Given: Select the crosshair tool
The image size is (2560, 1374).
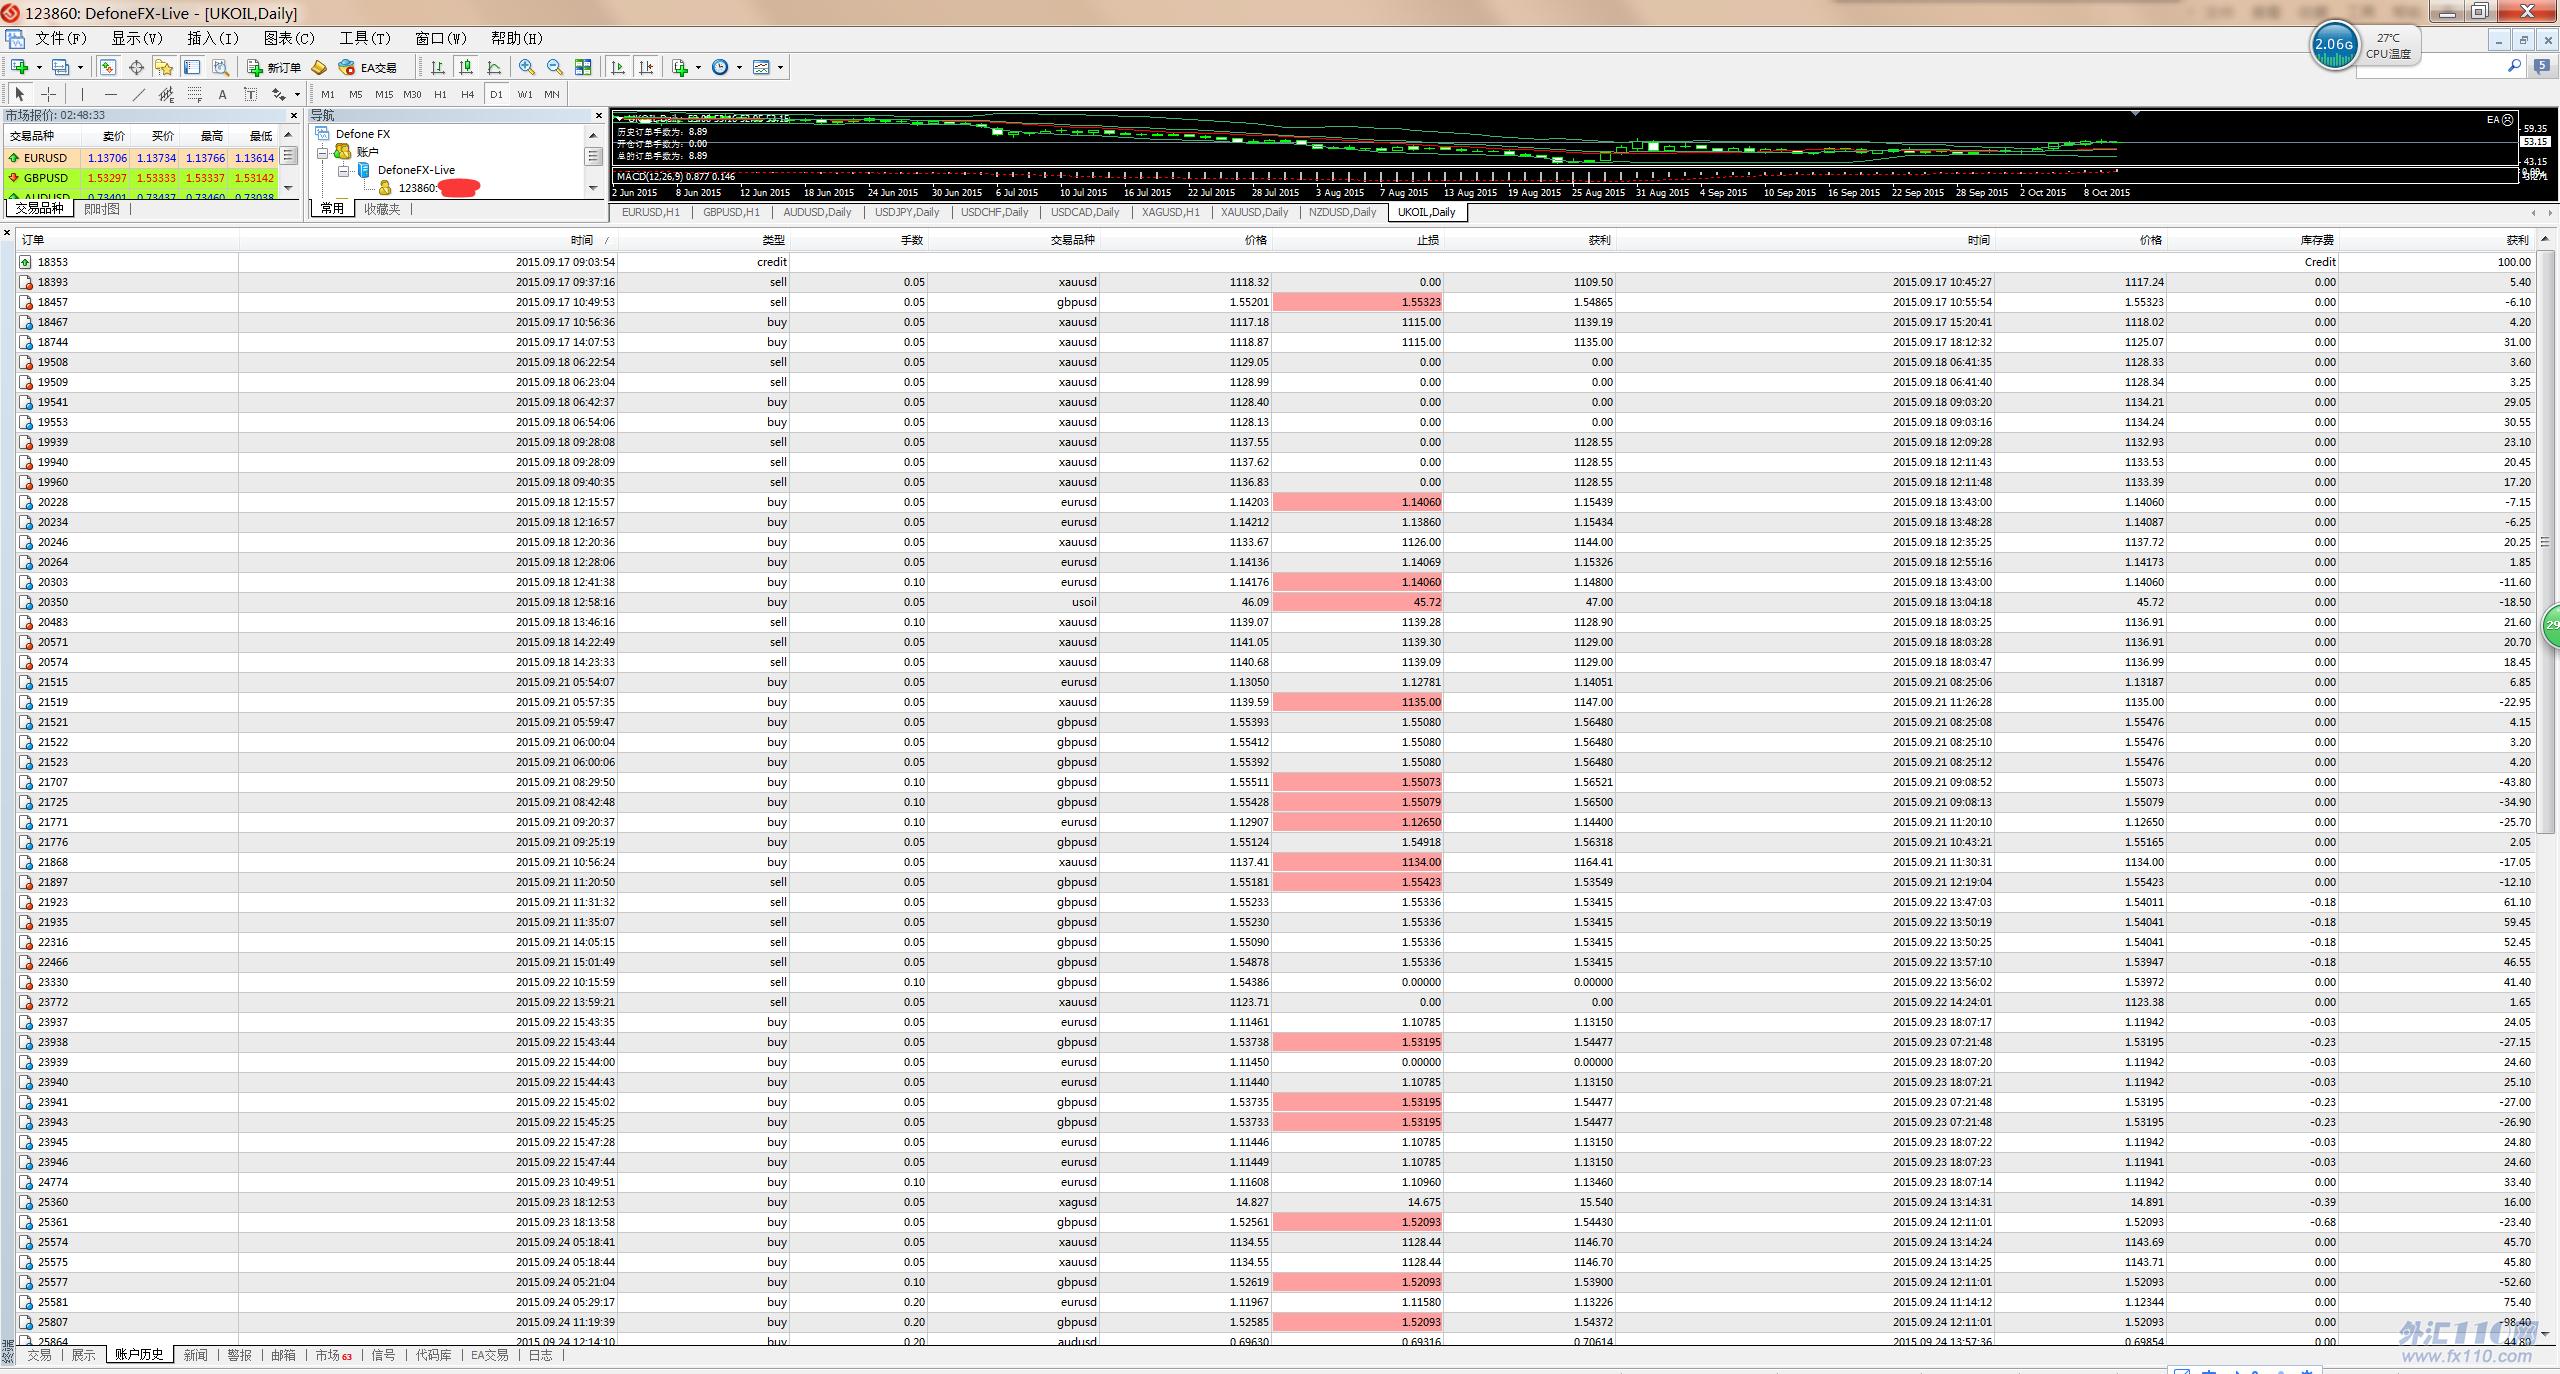Looking at the screenshot, I should [x=48, y=94].
